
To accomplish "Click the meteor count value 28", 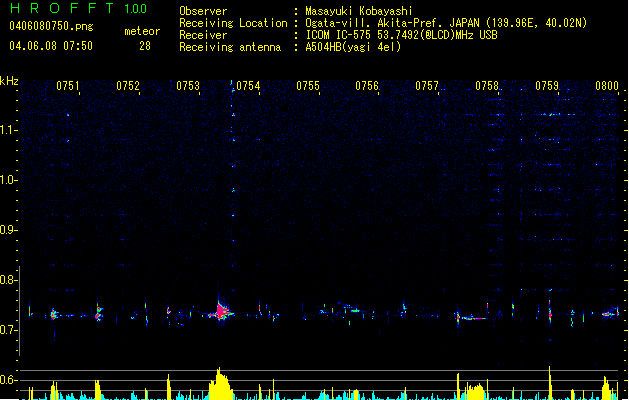I will (x=145, y=46).
